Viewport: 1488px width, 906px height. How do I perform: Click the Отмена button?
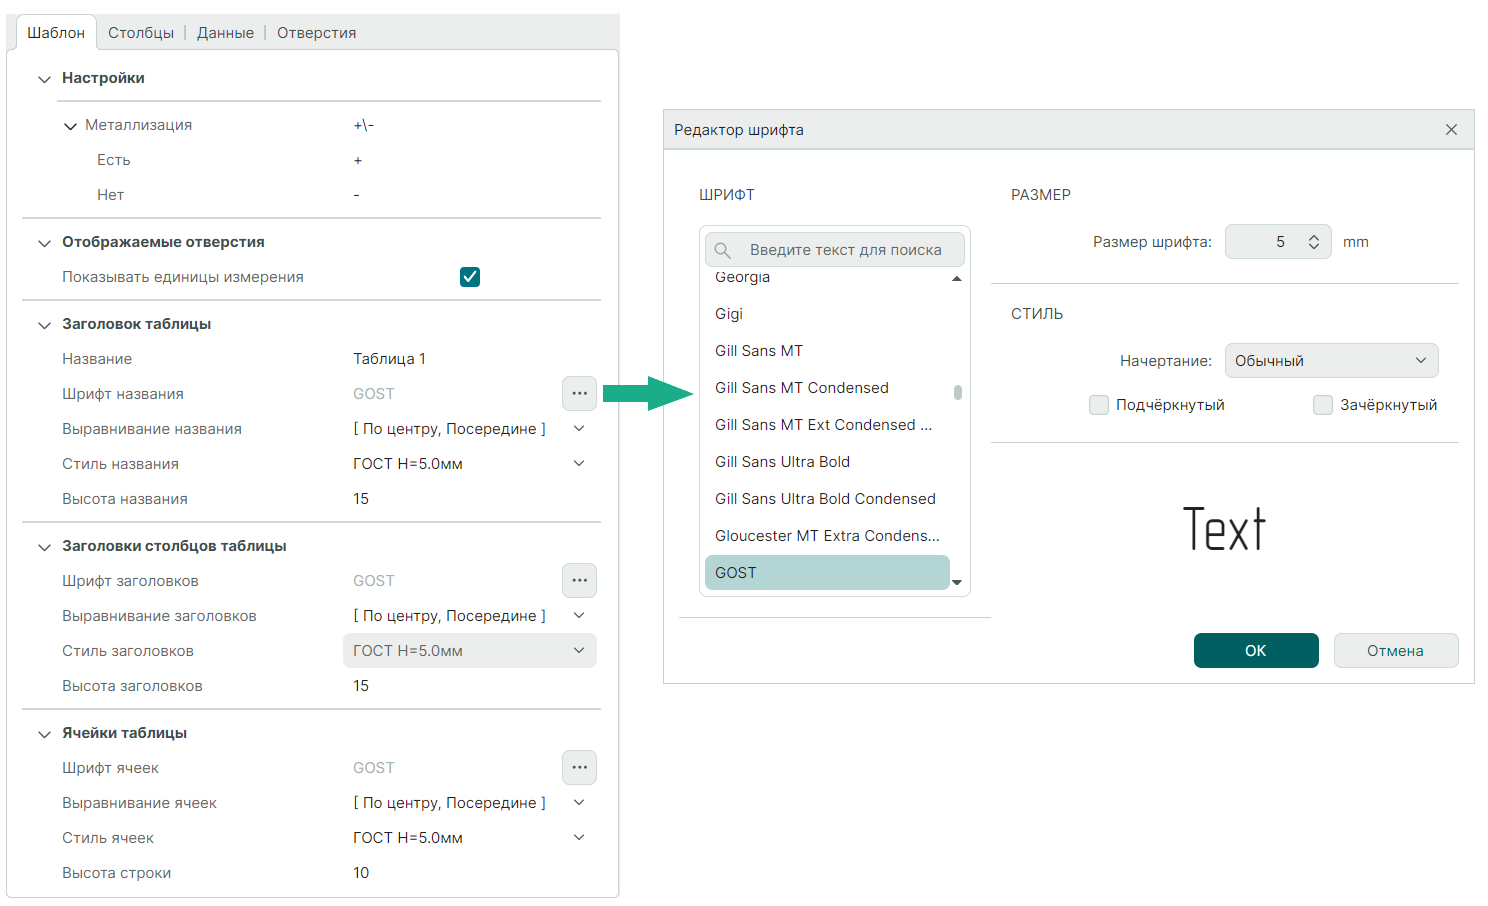coord(1395,651)
